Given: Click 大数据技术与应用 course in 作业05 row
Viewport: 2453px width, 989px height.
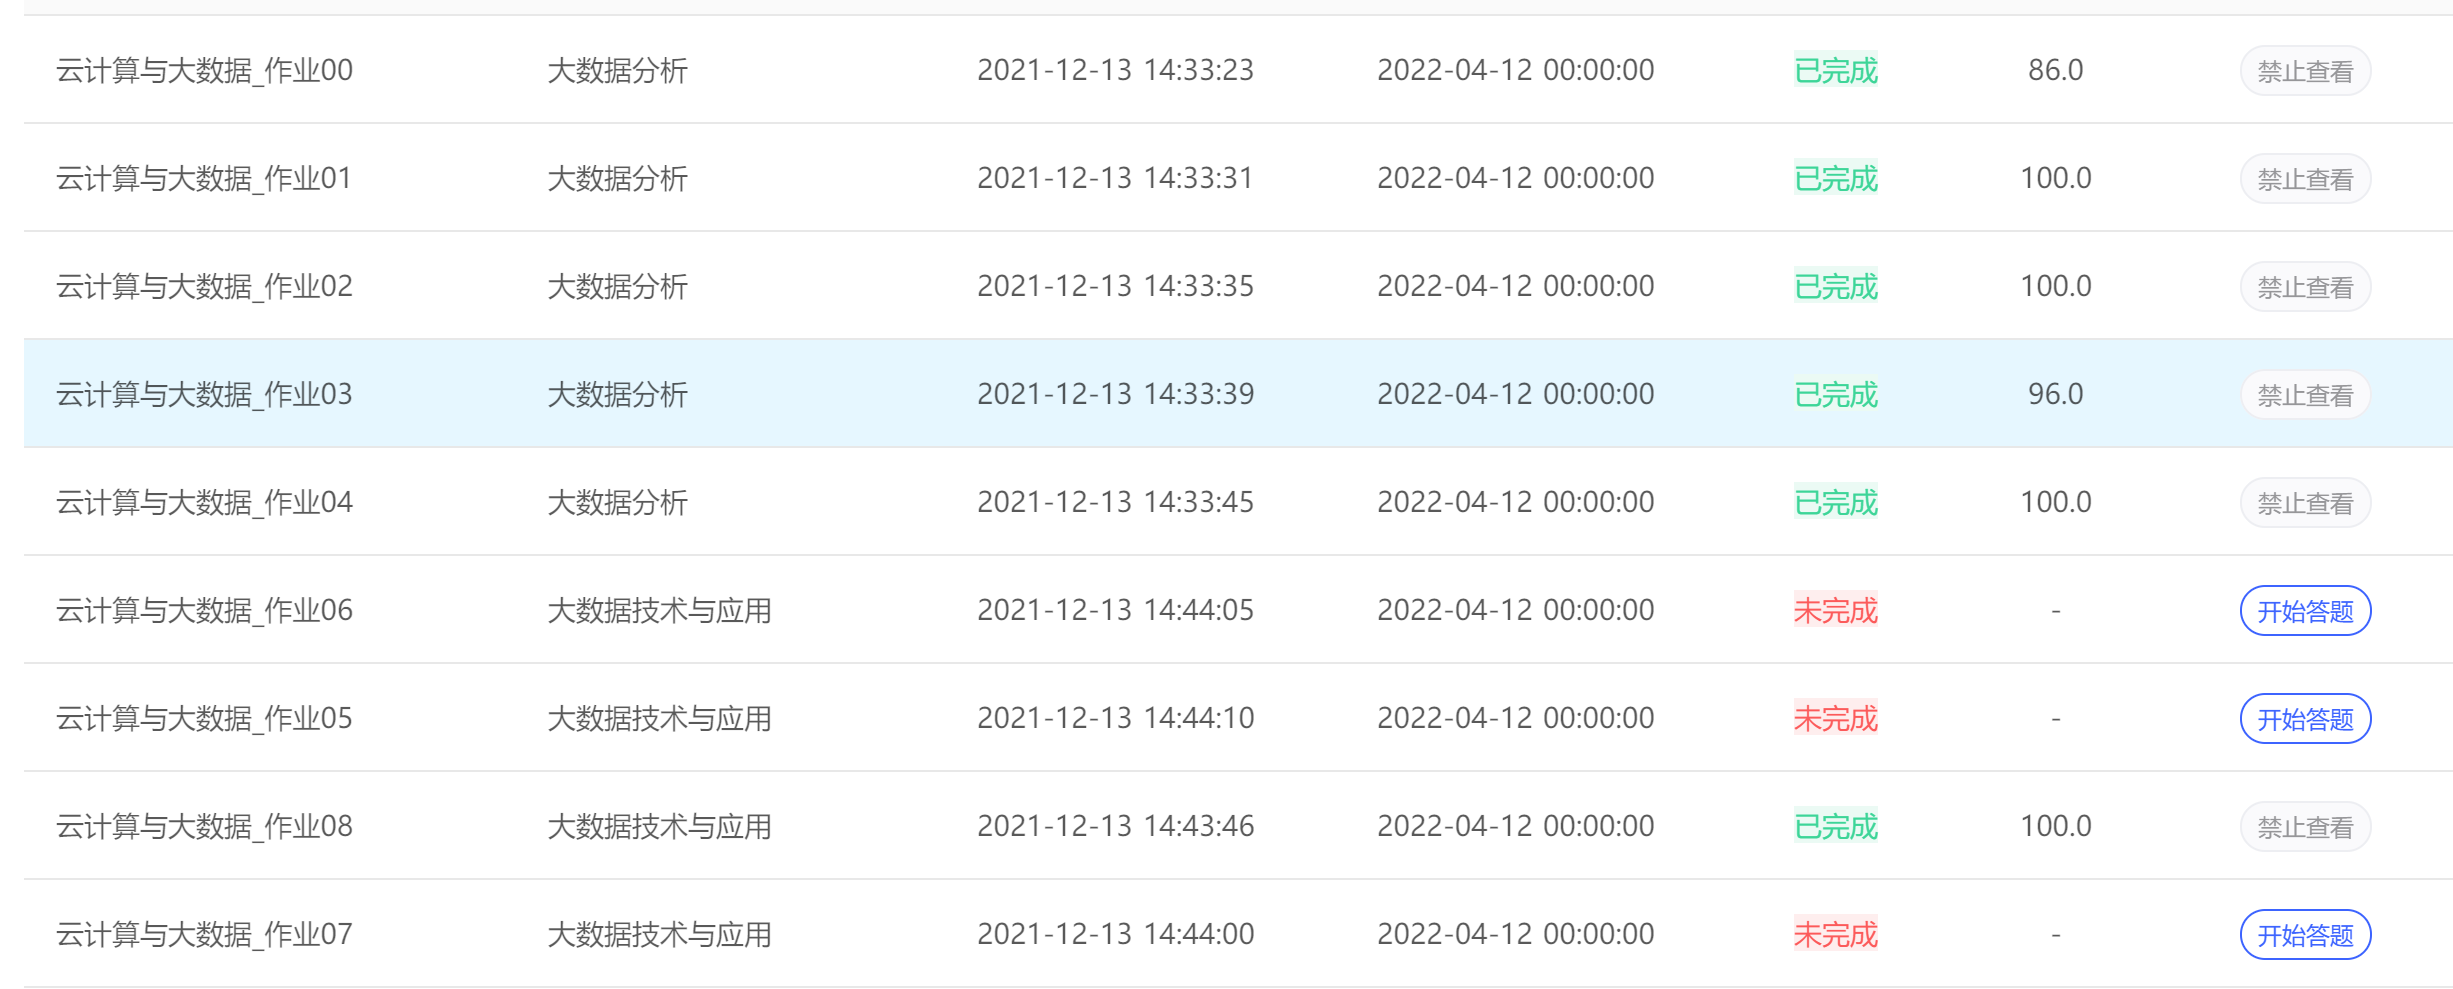Looking at the screenshot, I should click(659, 718).
